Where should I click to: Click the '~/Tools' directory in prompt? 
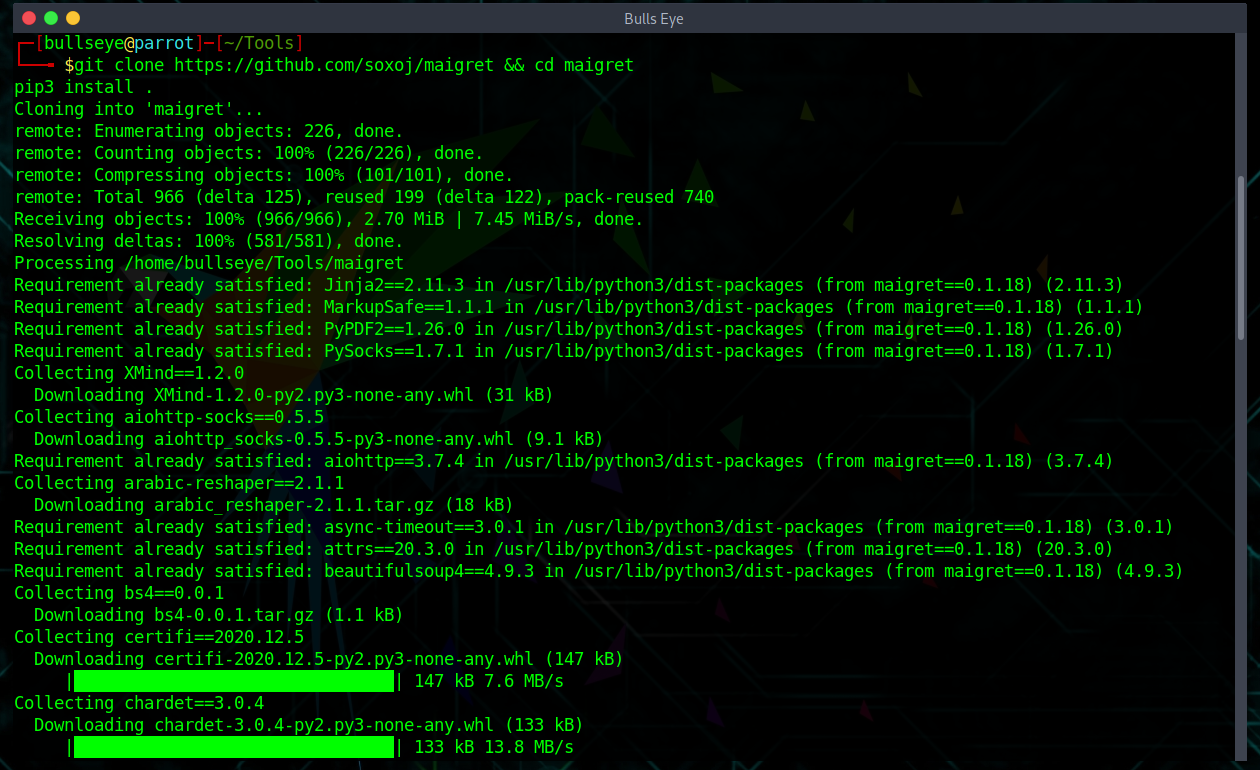pos(260,44)
